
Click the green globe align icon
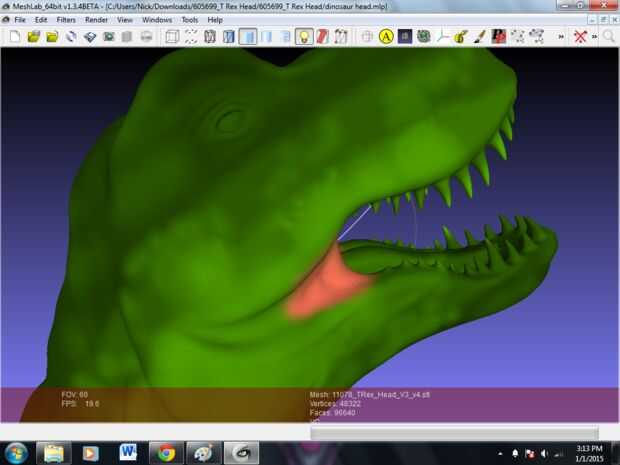click(423, 37)
